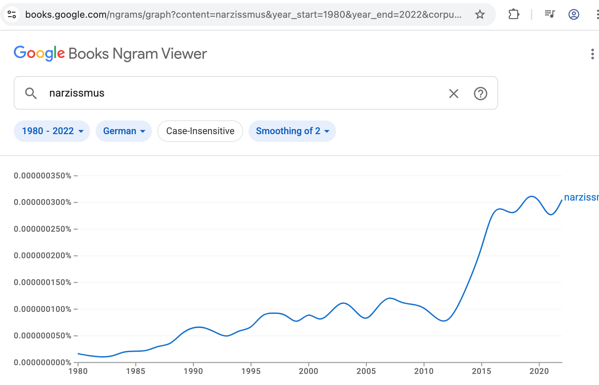Click the magnifier search icon in the ngram field
Viewport: 599px width, 385px height.
click(31, 93)
